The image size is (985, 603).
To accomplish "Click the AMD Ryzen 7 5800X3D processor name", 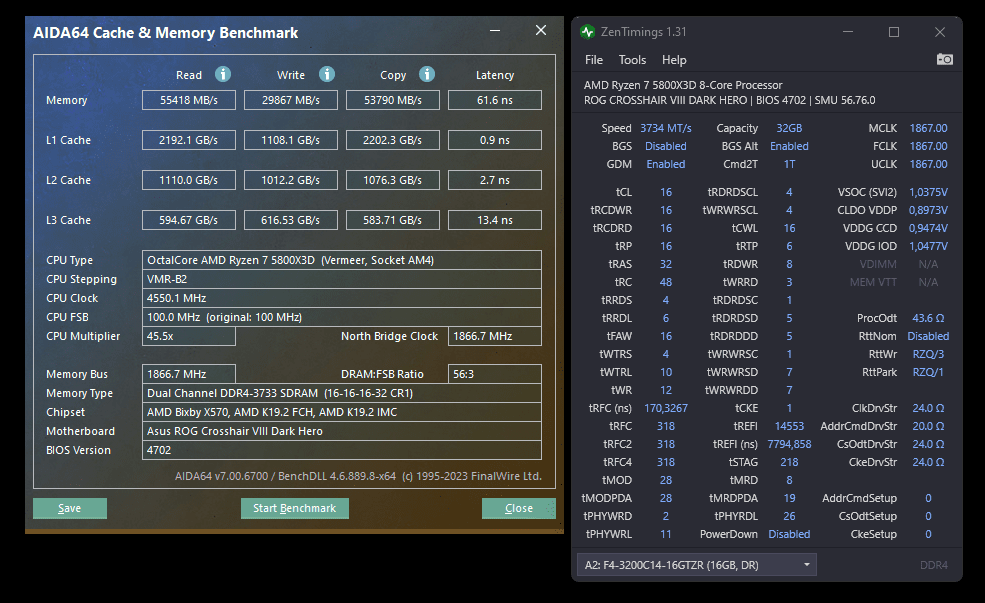I will [x=683, y=85].
